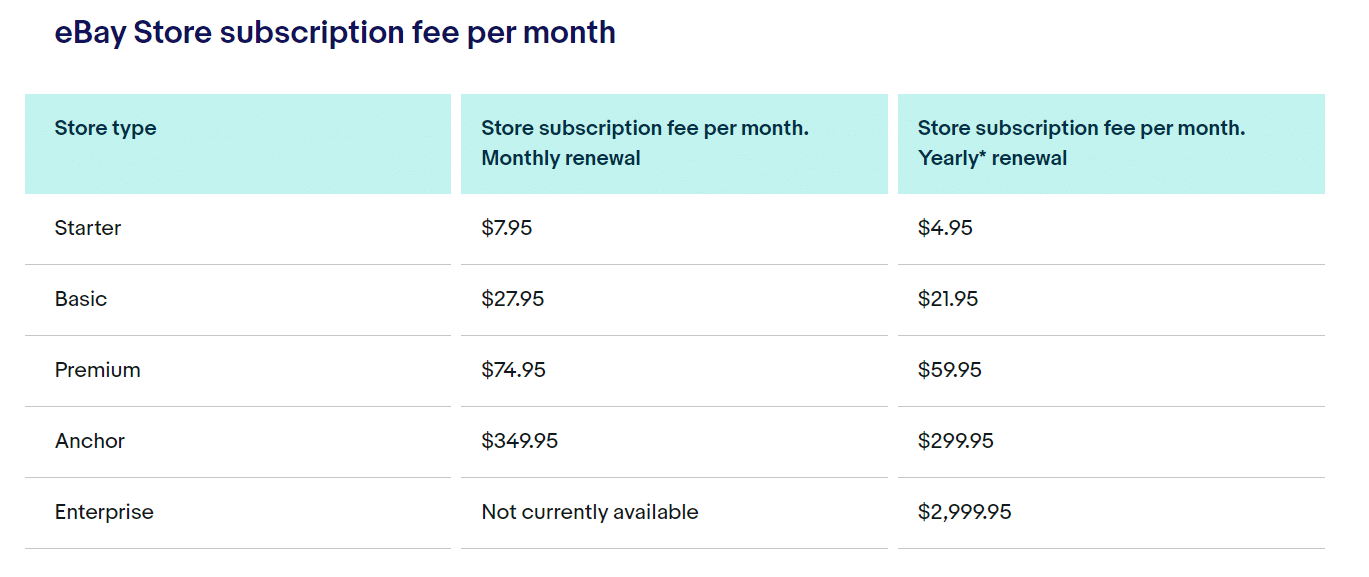1369x577 pixels.
Task: Click the $27.95 Basic monthly fee
Action: (x=513, y=299)
